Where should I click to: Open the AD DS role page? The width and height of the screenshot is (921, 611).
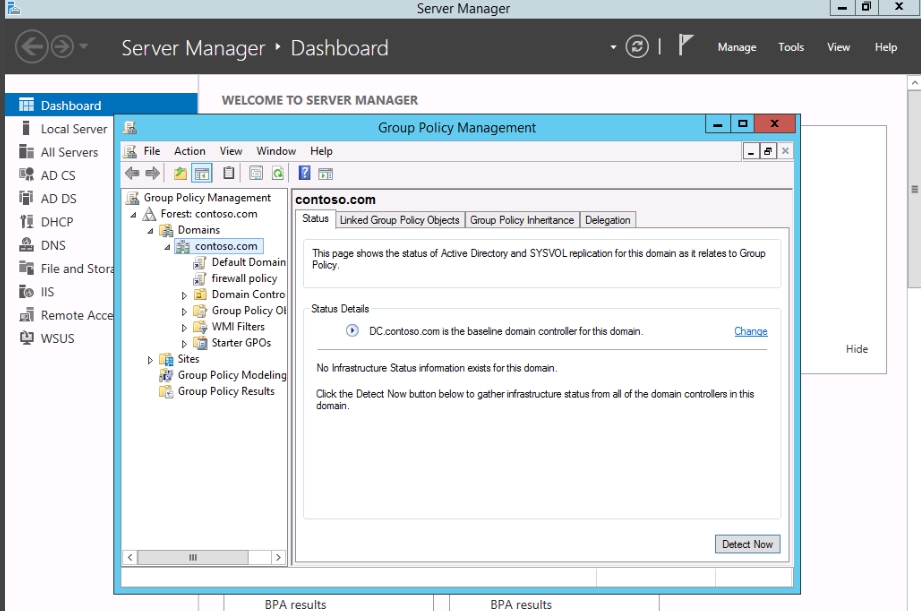59,199
